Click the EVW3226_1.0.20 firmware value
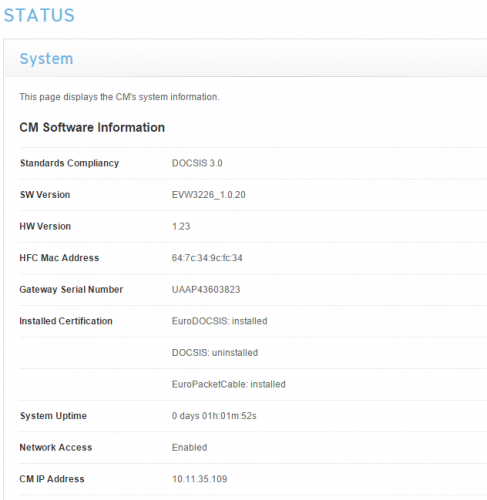Viewport: 487px width, 500px height. point(209,195)
